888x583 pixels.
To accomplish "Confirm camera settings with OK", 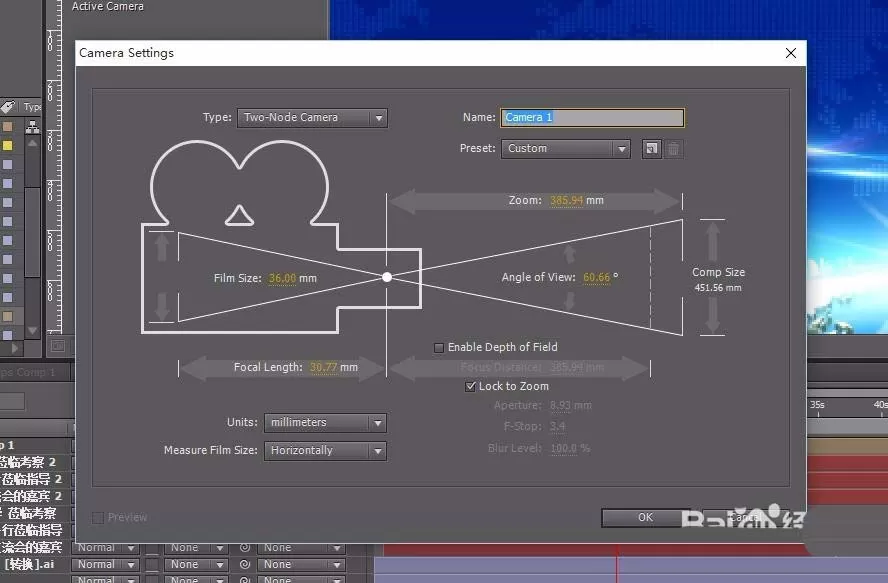I will pos(646,517).
